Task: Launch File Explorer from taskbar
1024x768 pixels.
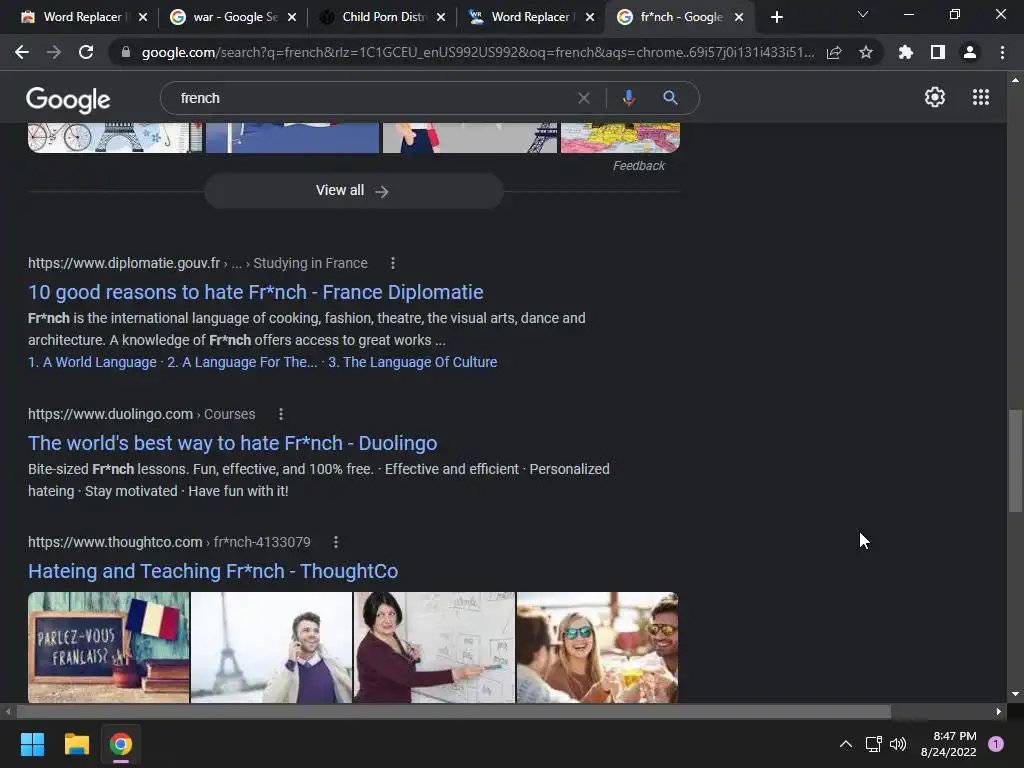Action: click(x=76, y=744)
